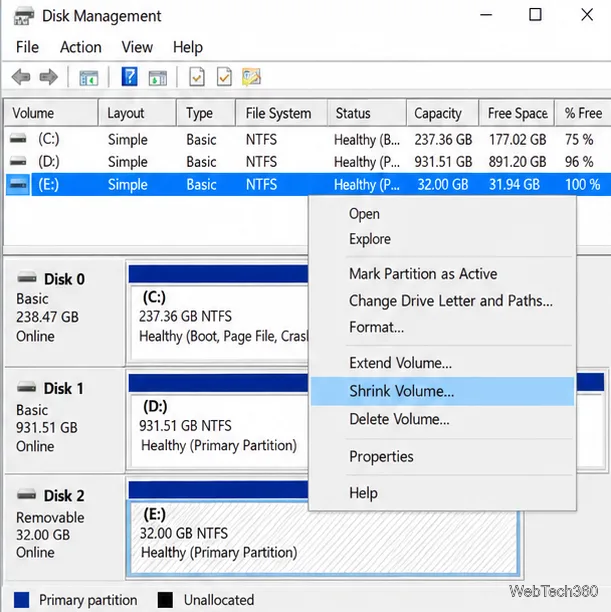Maximize the Disk Management window

(x=535, y=15)
